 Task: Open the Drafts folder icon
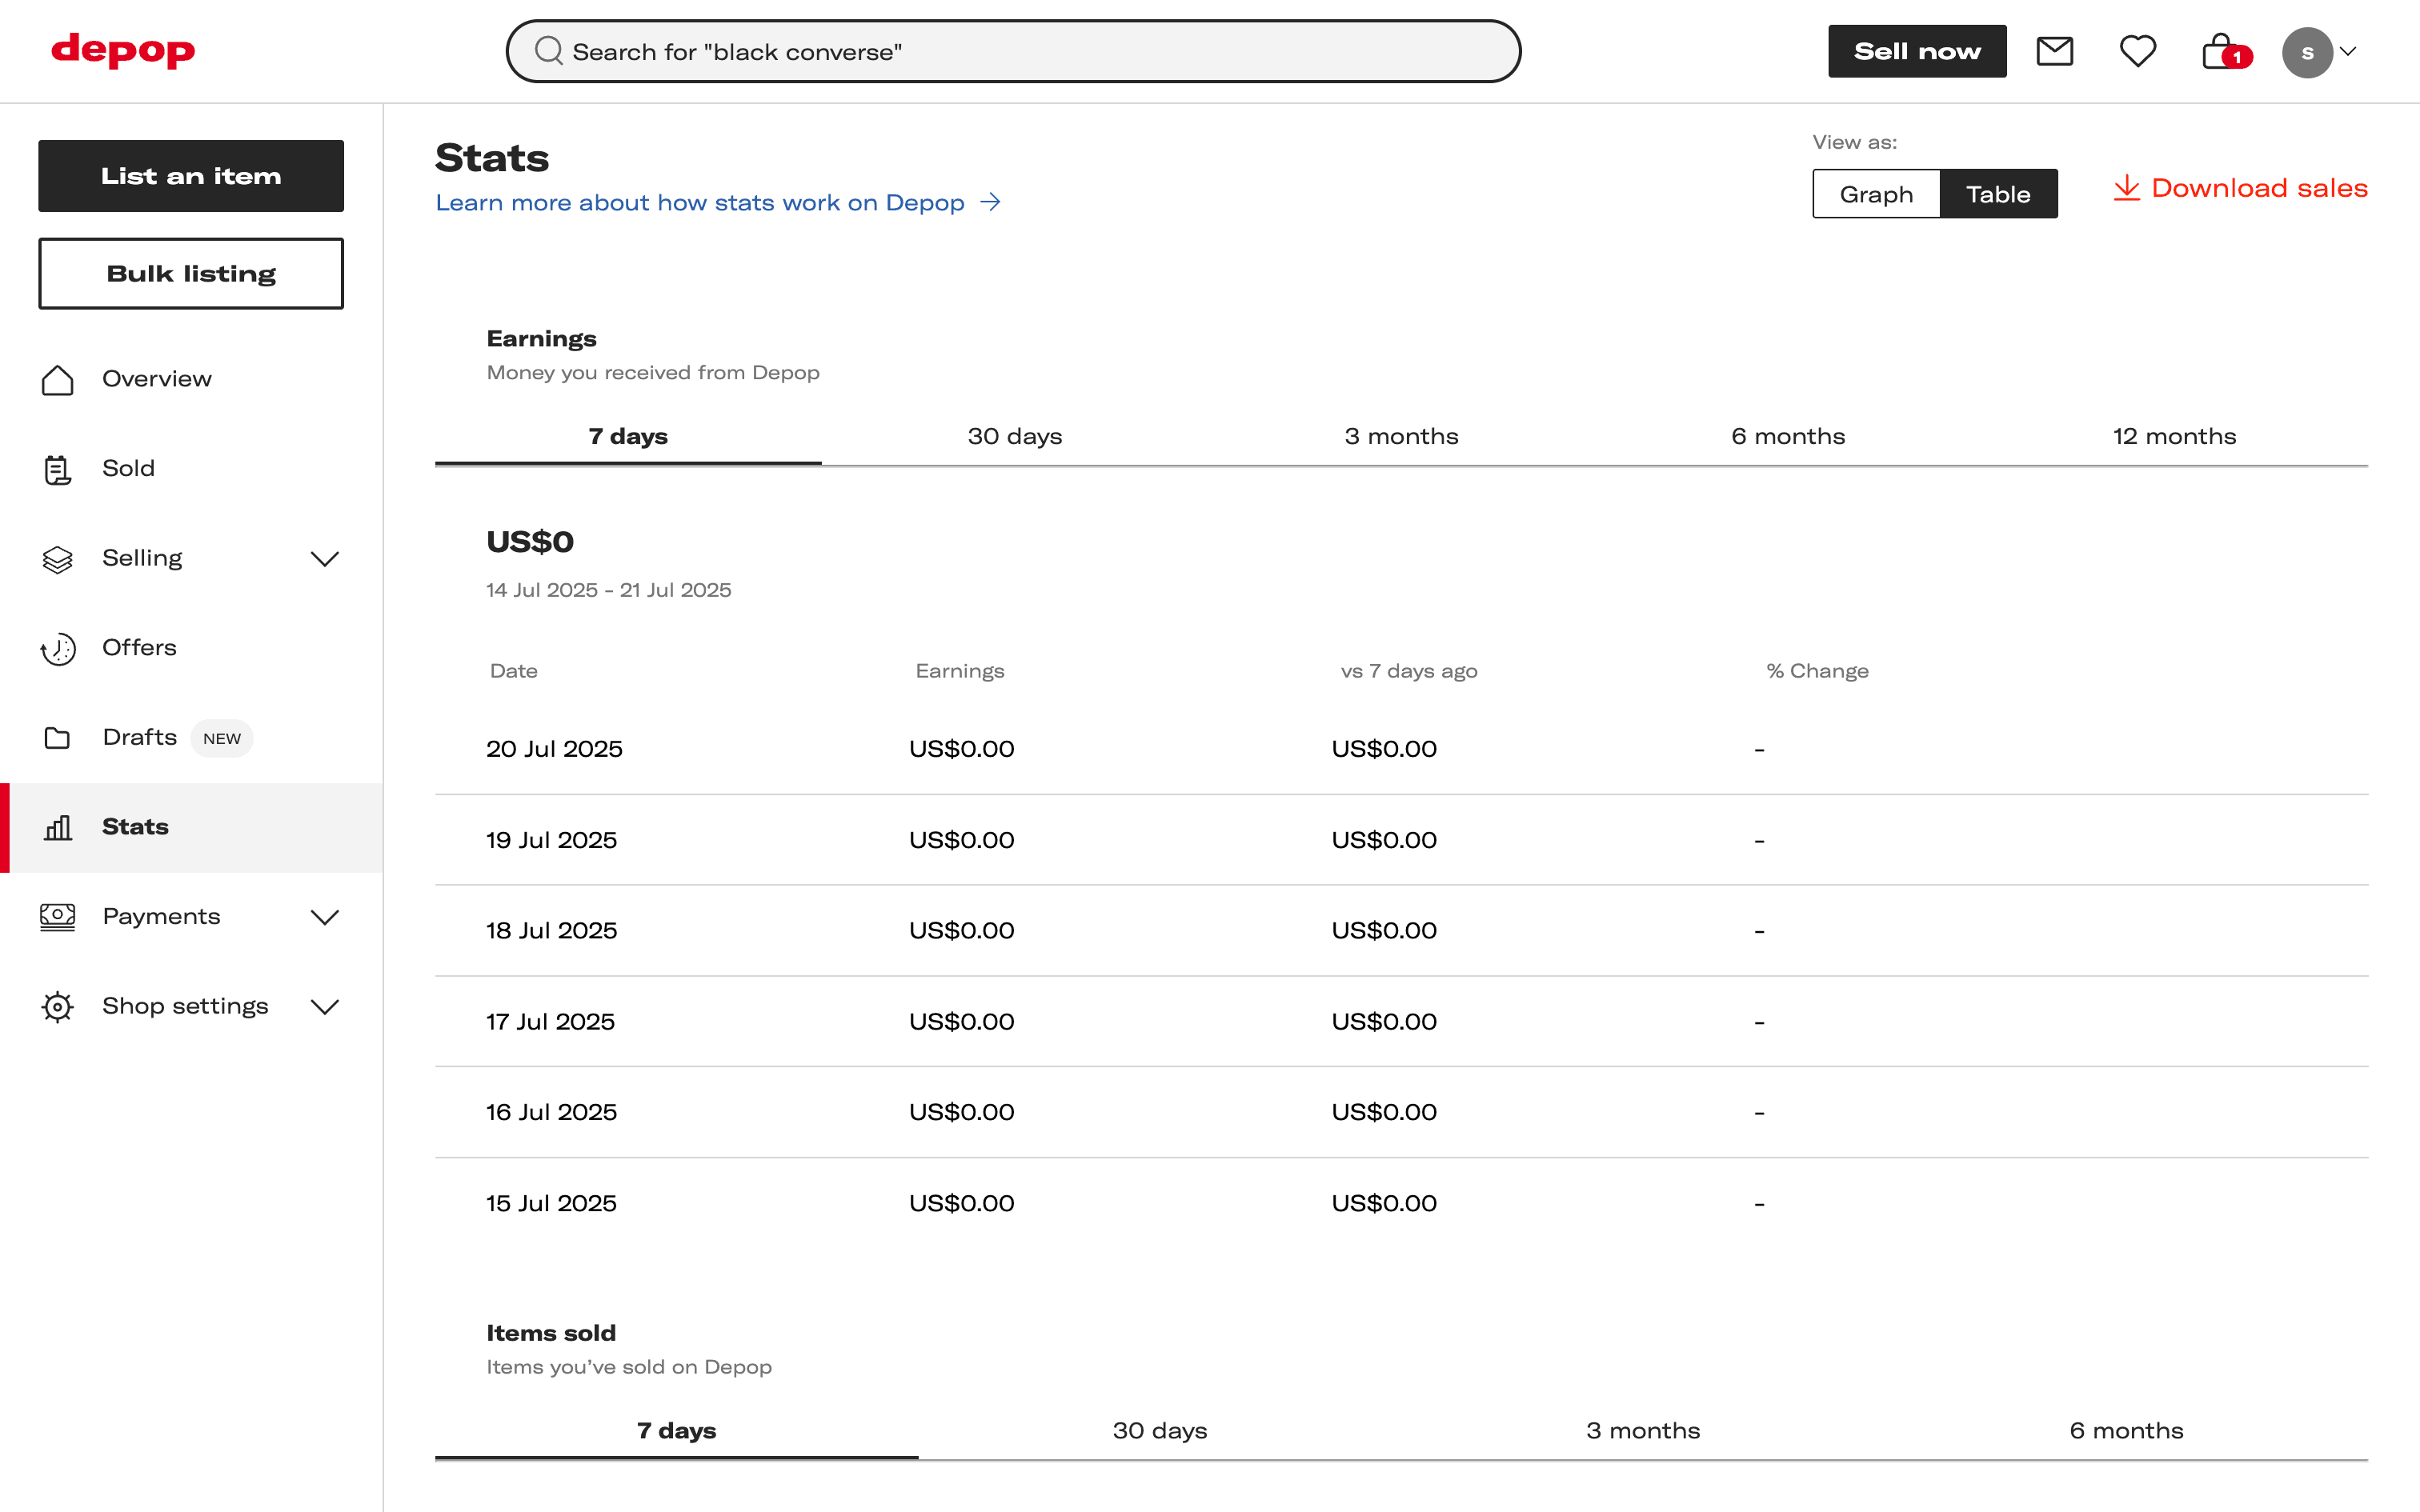(x=57, y=737)
